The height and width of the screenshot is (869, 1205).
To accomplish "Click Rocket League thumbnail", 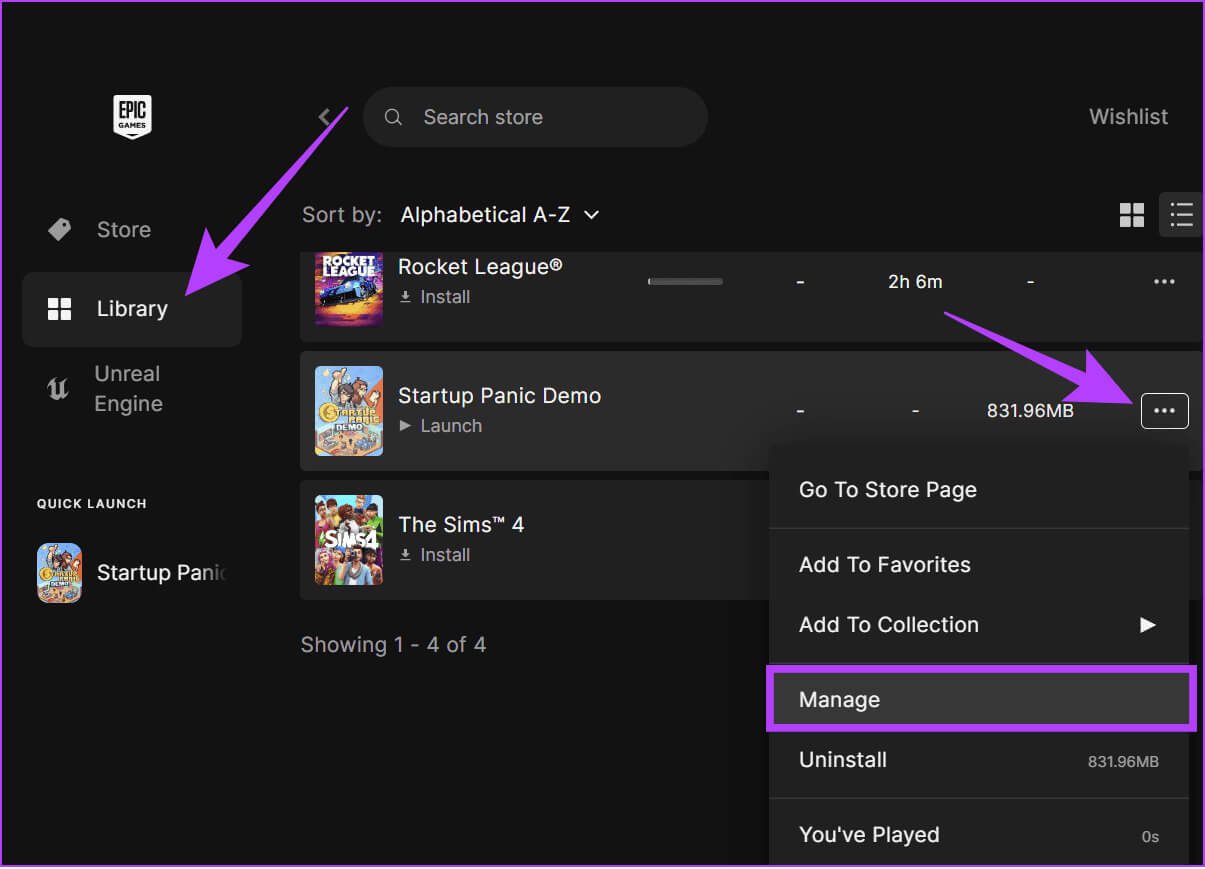I will (x=349, y=288).
